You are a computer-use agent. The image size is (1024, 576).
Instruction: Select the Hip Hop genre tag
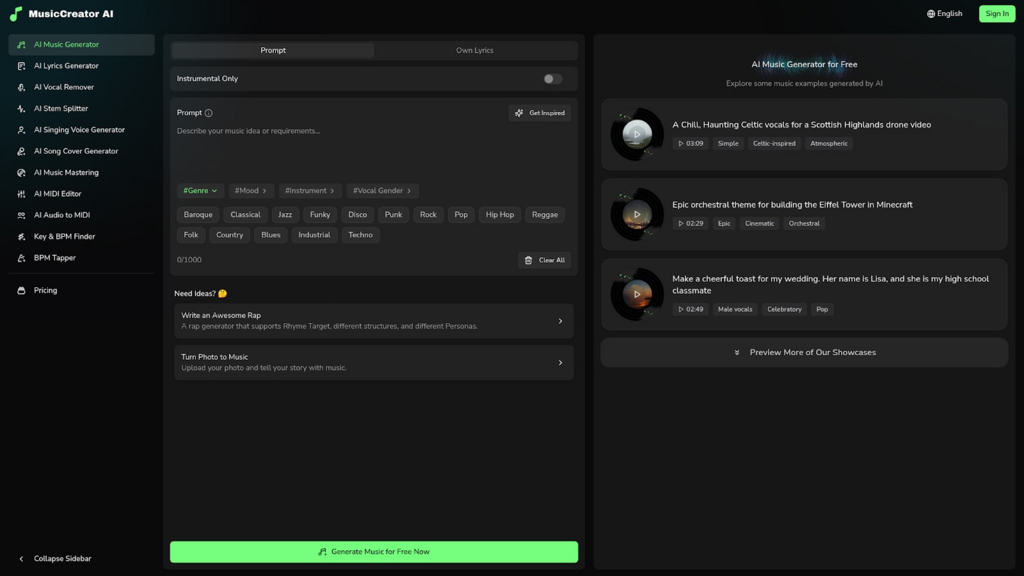pyautogui.click(x=499, y=215)
